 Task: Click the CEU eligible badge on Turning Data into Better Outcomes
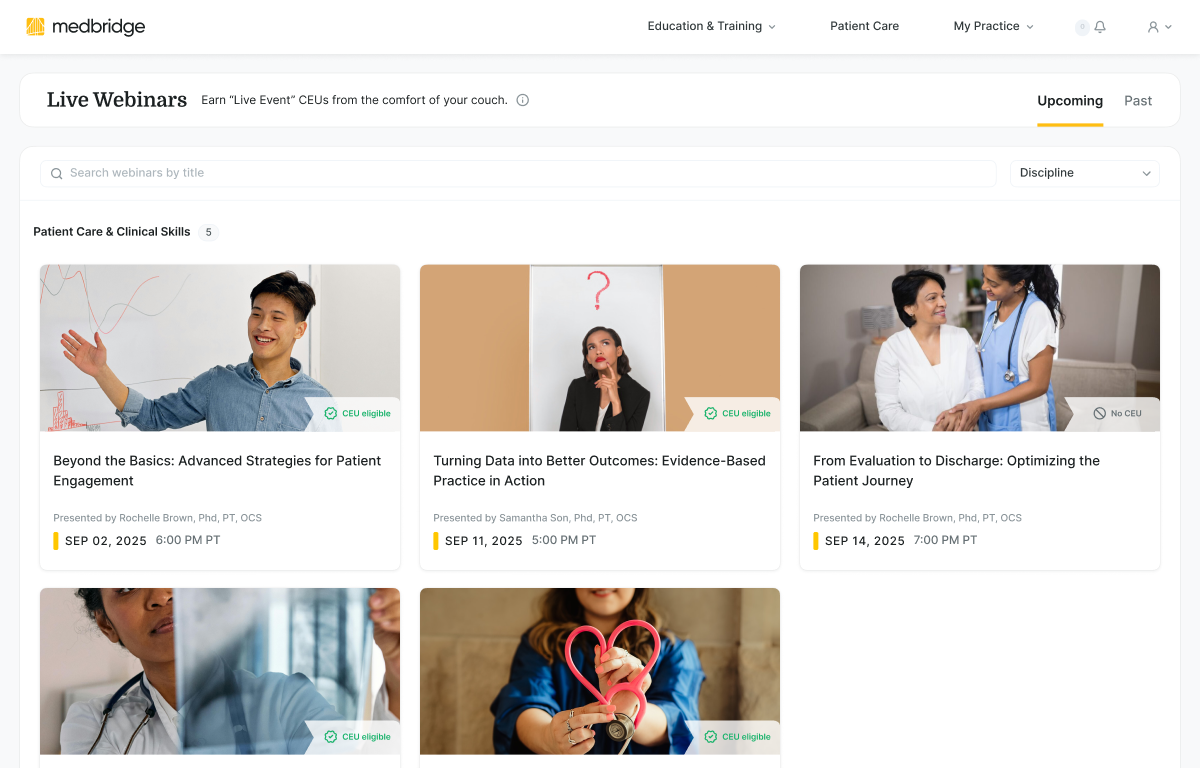pyautogui.click(x=737, y=412)
